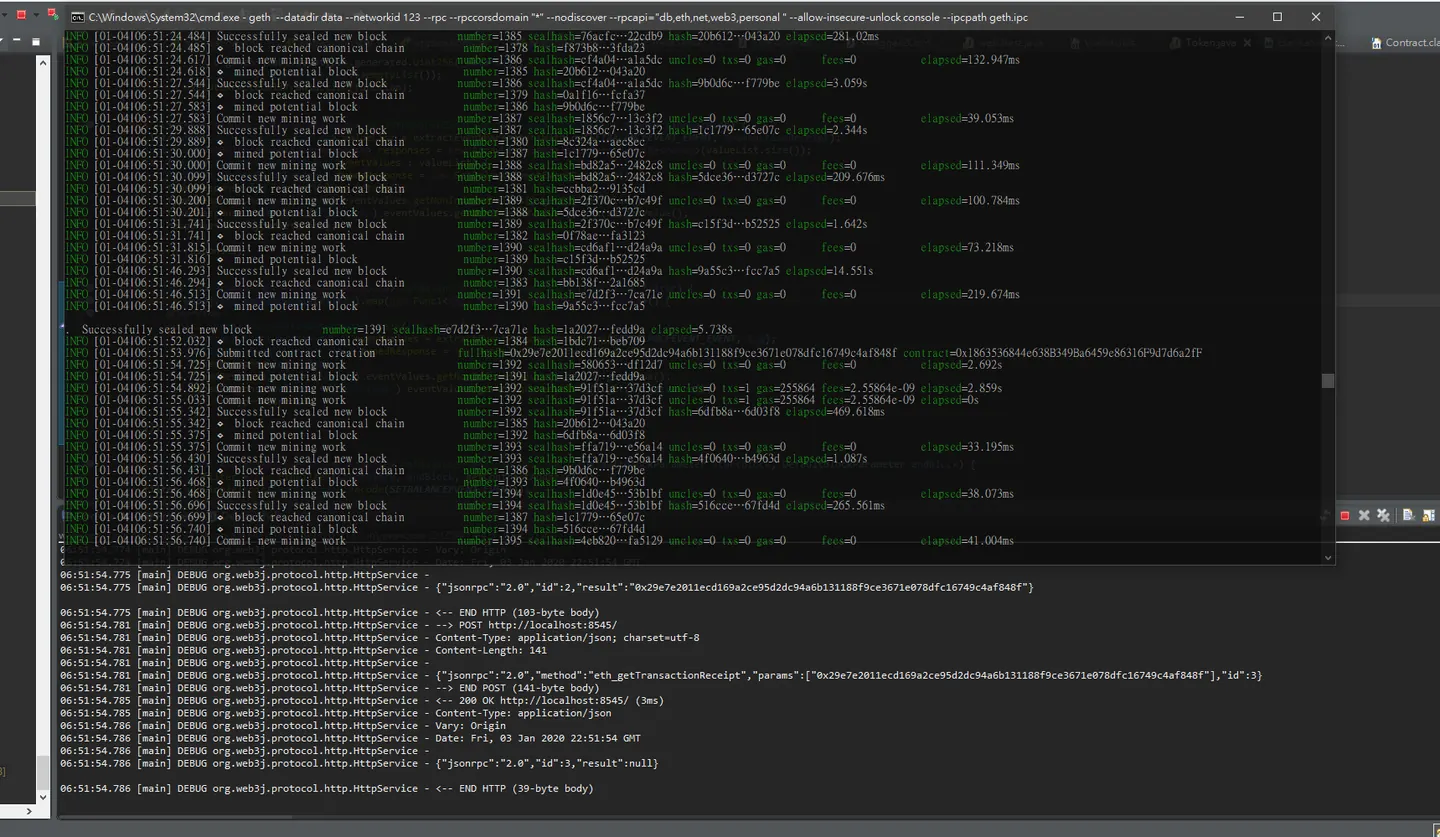This screenshot has height=837, width=1440.
Task: Click the cmd.exe icon in title bar
Action: pyautogui.click(x=77, y=17)
